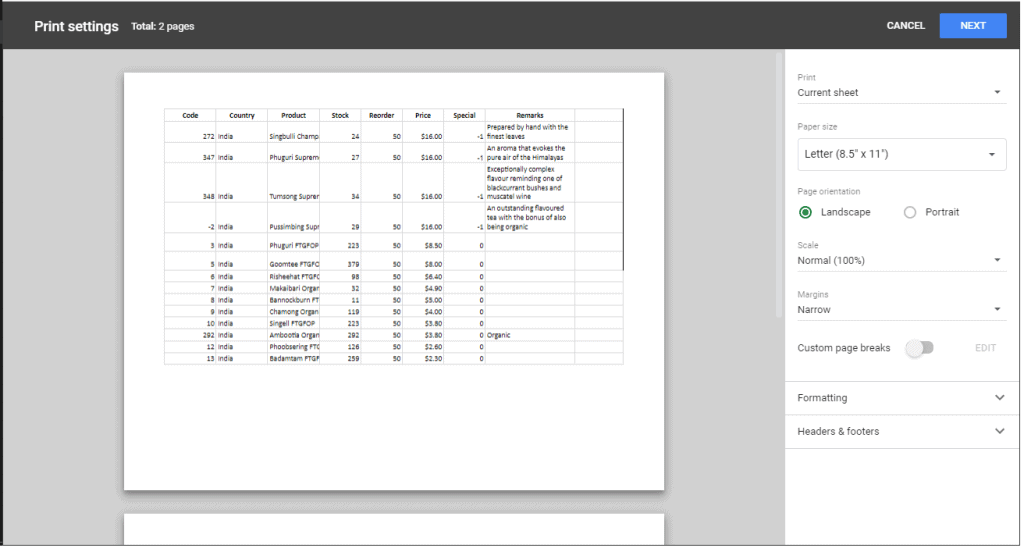The width and height of the screenshot is (1024, 548).
Task: Open the Margins Narrow dropdown
Action: point(901,310)
